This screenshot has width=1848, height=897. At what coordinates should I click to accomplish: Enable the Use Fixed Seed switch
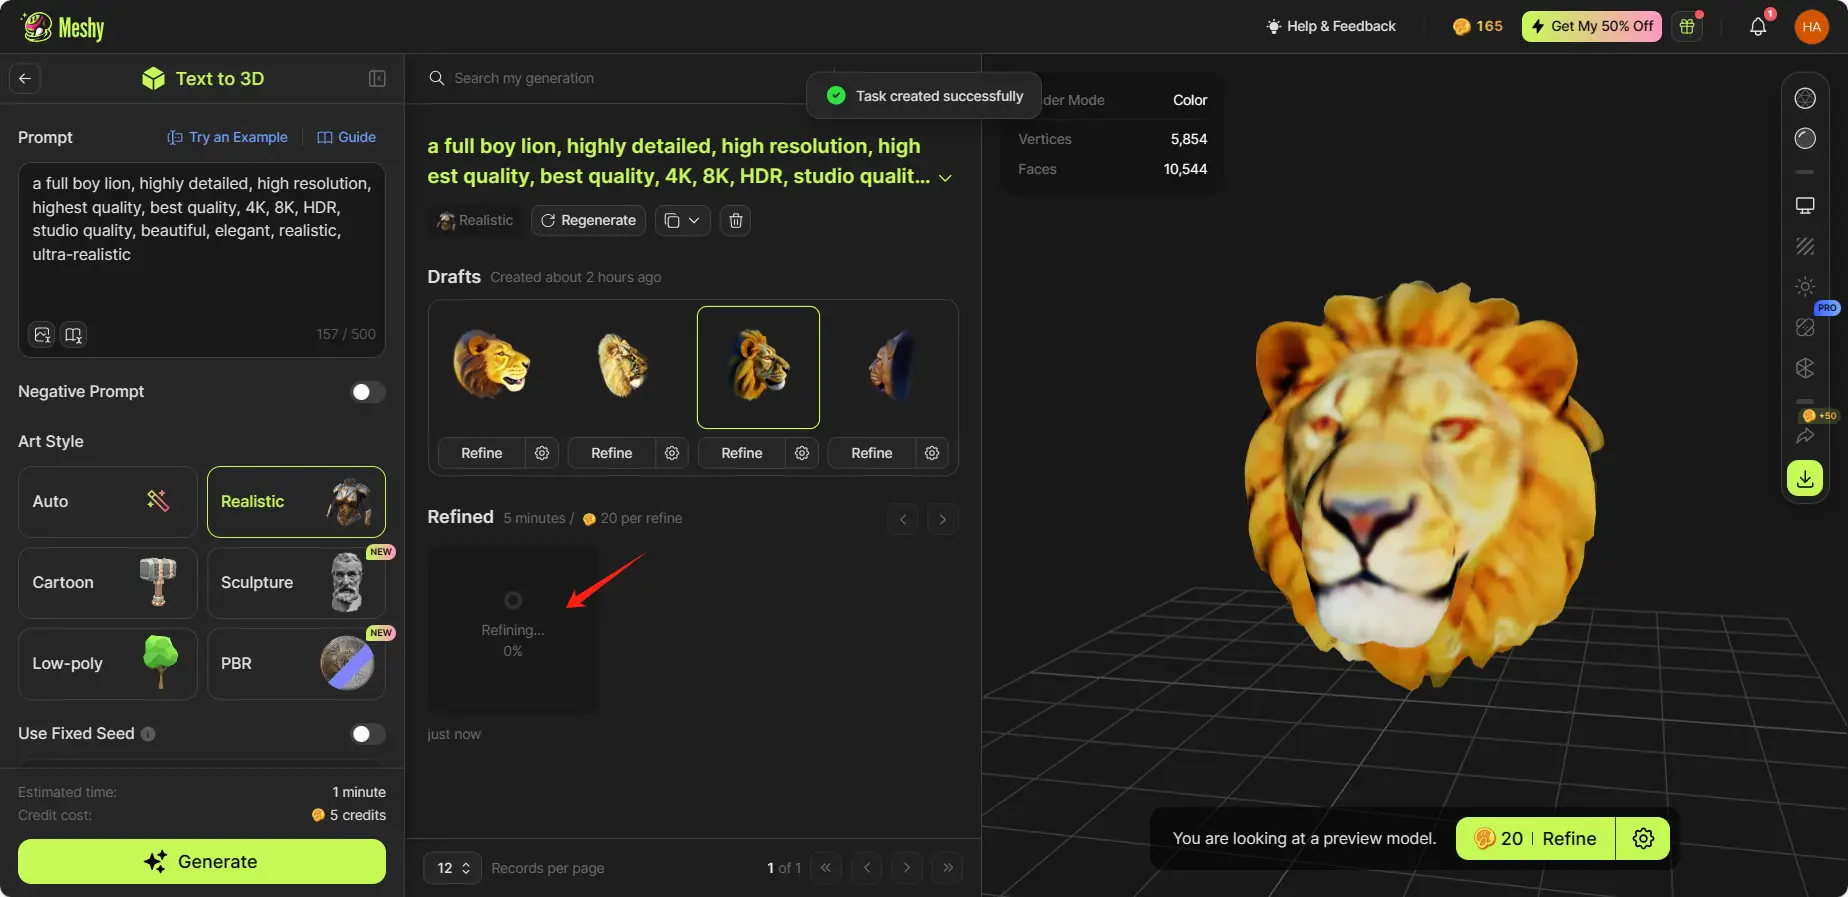(367, 734)
